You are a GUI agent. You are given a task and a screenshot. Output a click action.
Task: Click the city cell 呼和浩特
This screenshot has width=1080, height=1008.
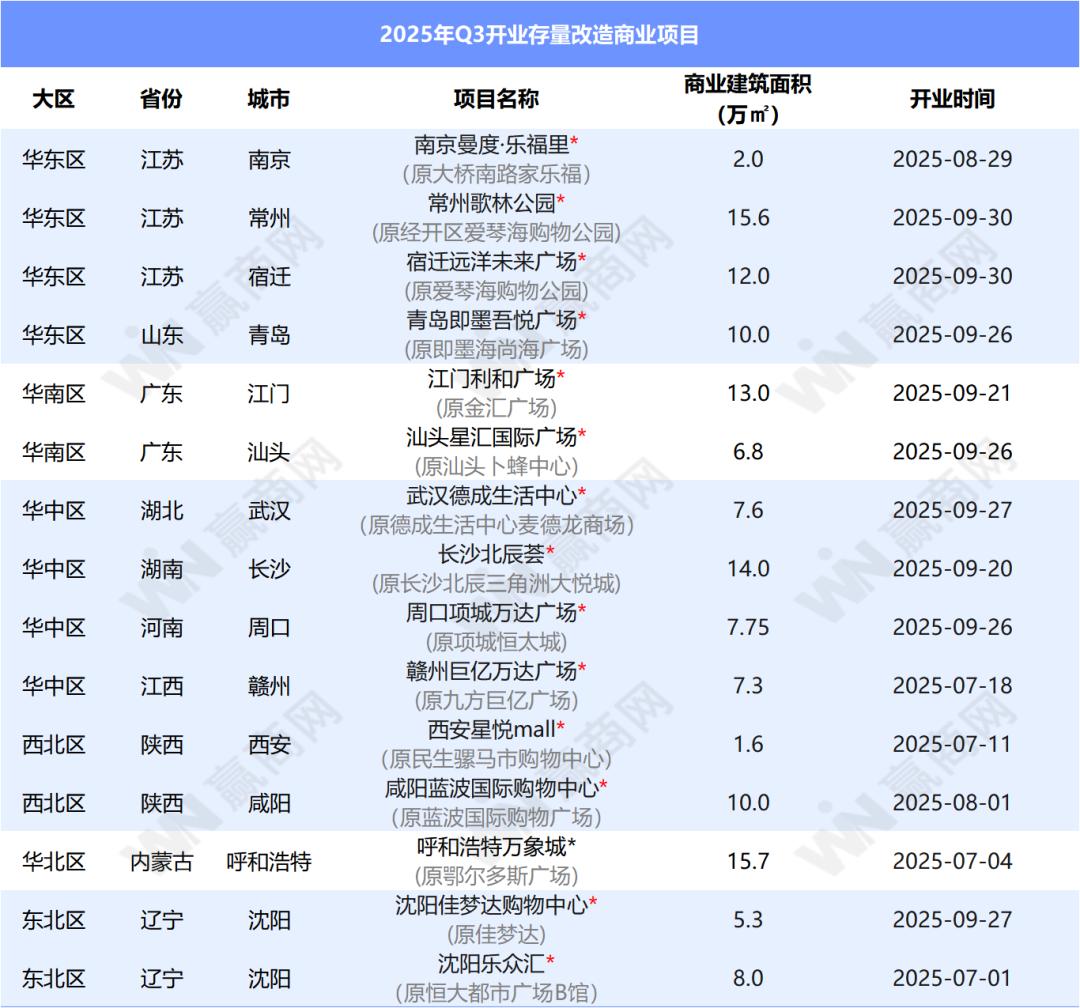click(269, 863)
